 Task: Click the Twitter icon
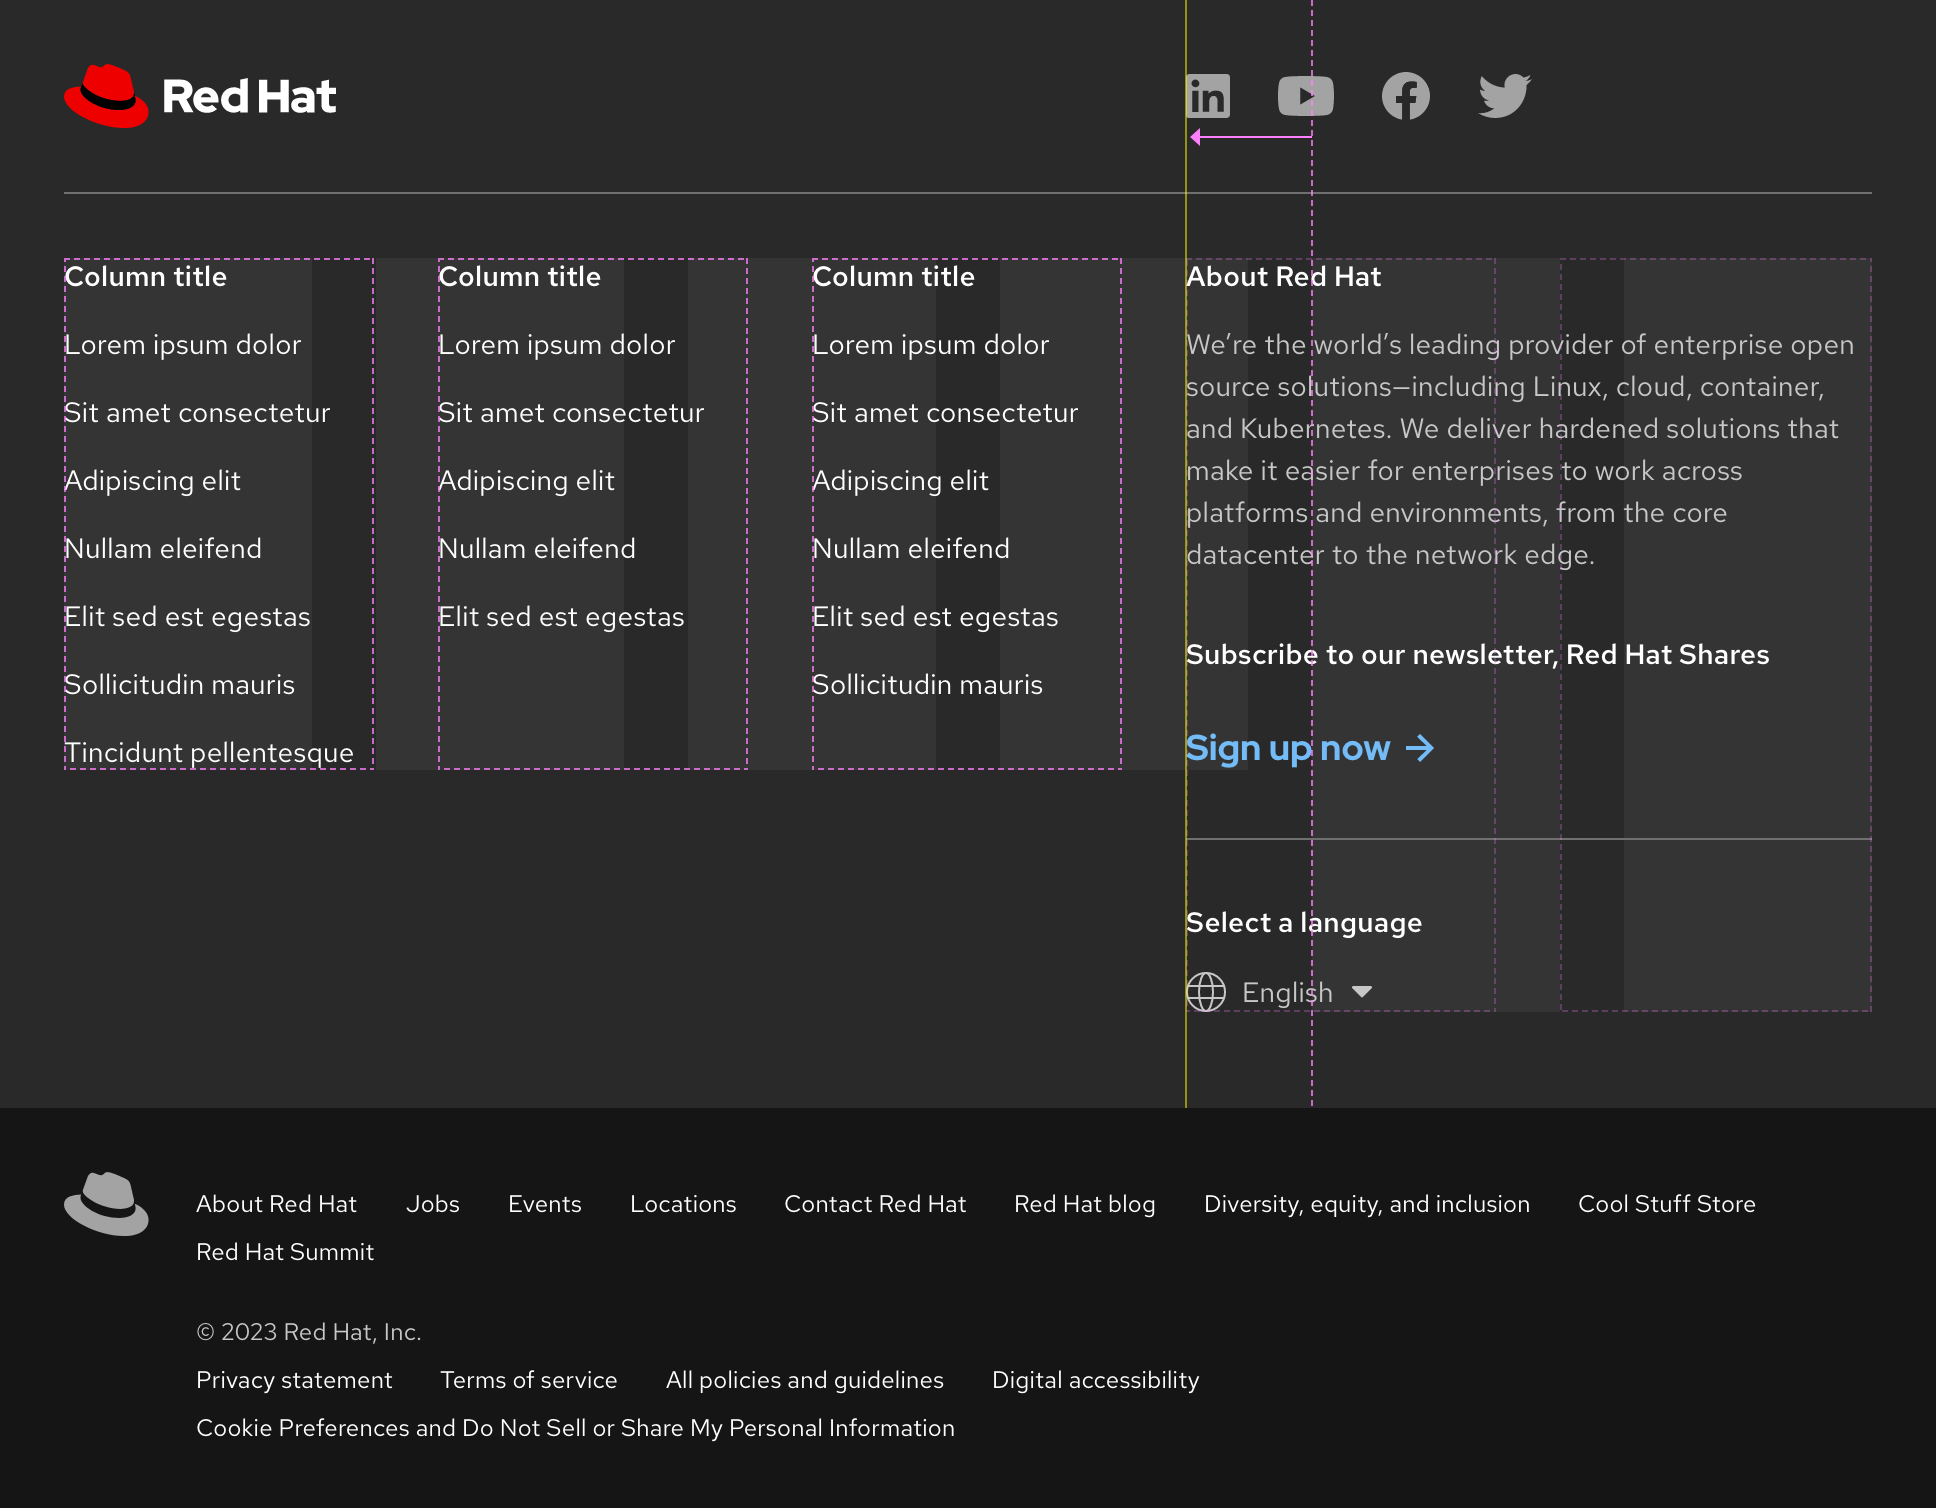point(1502,96)
